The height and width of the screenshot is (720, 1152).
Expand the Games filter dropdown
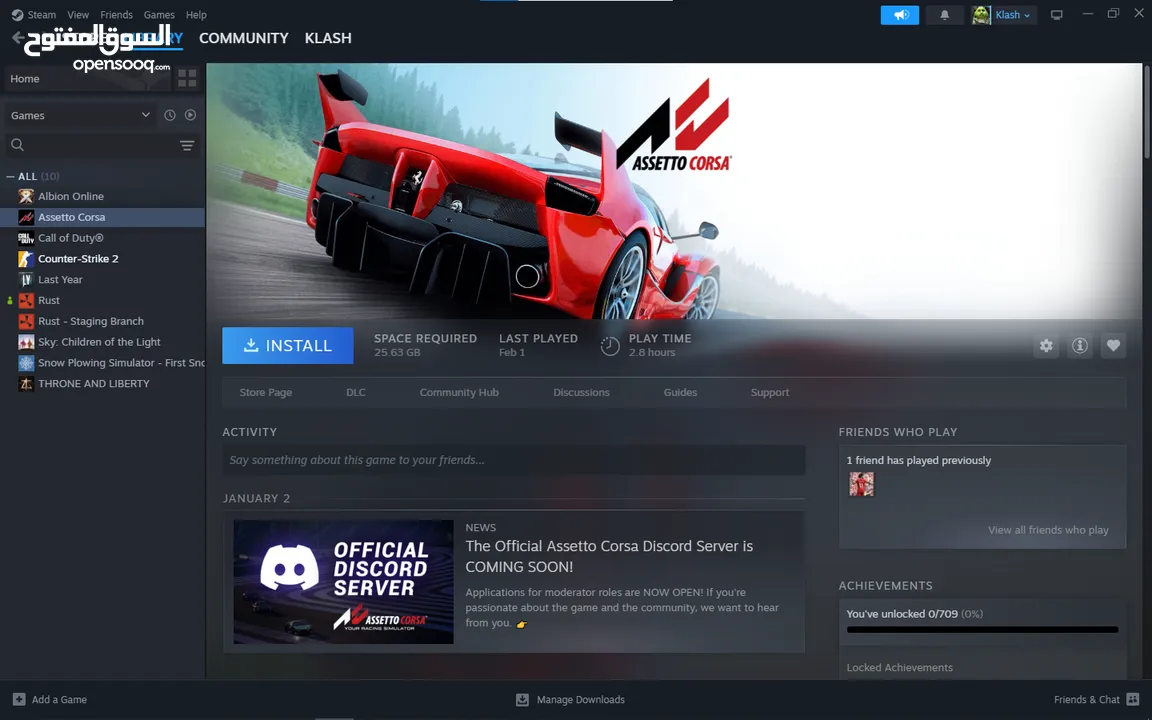point(80,115)
